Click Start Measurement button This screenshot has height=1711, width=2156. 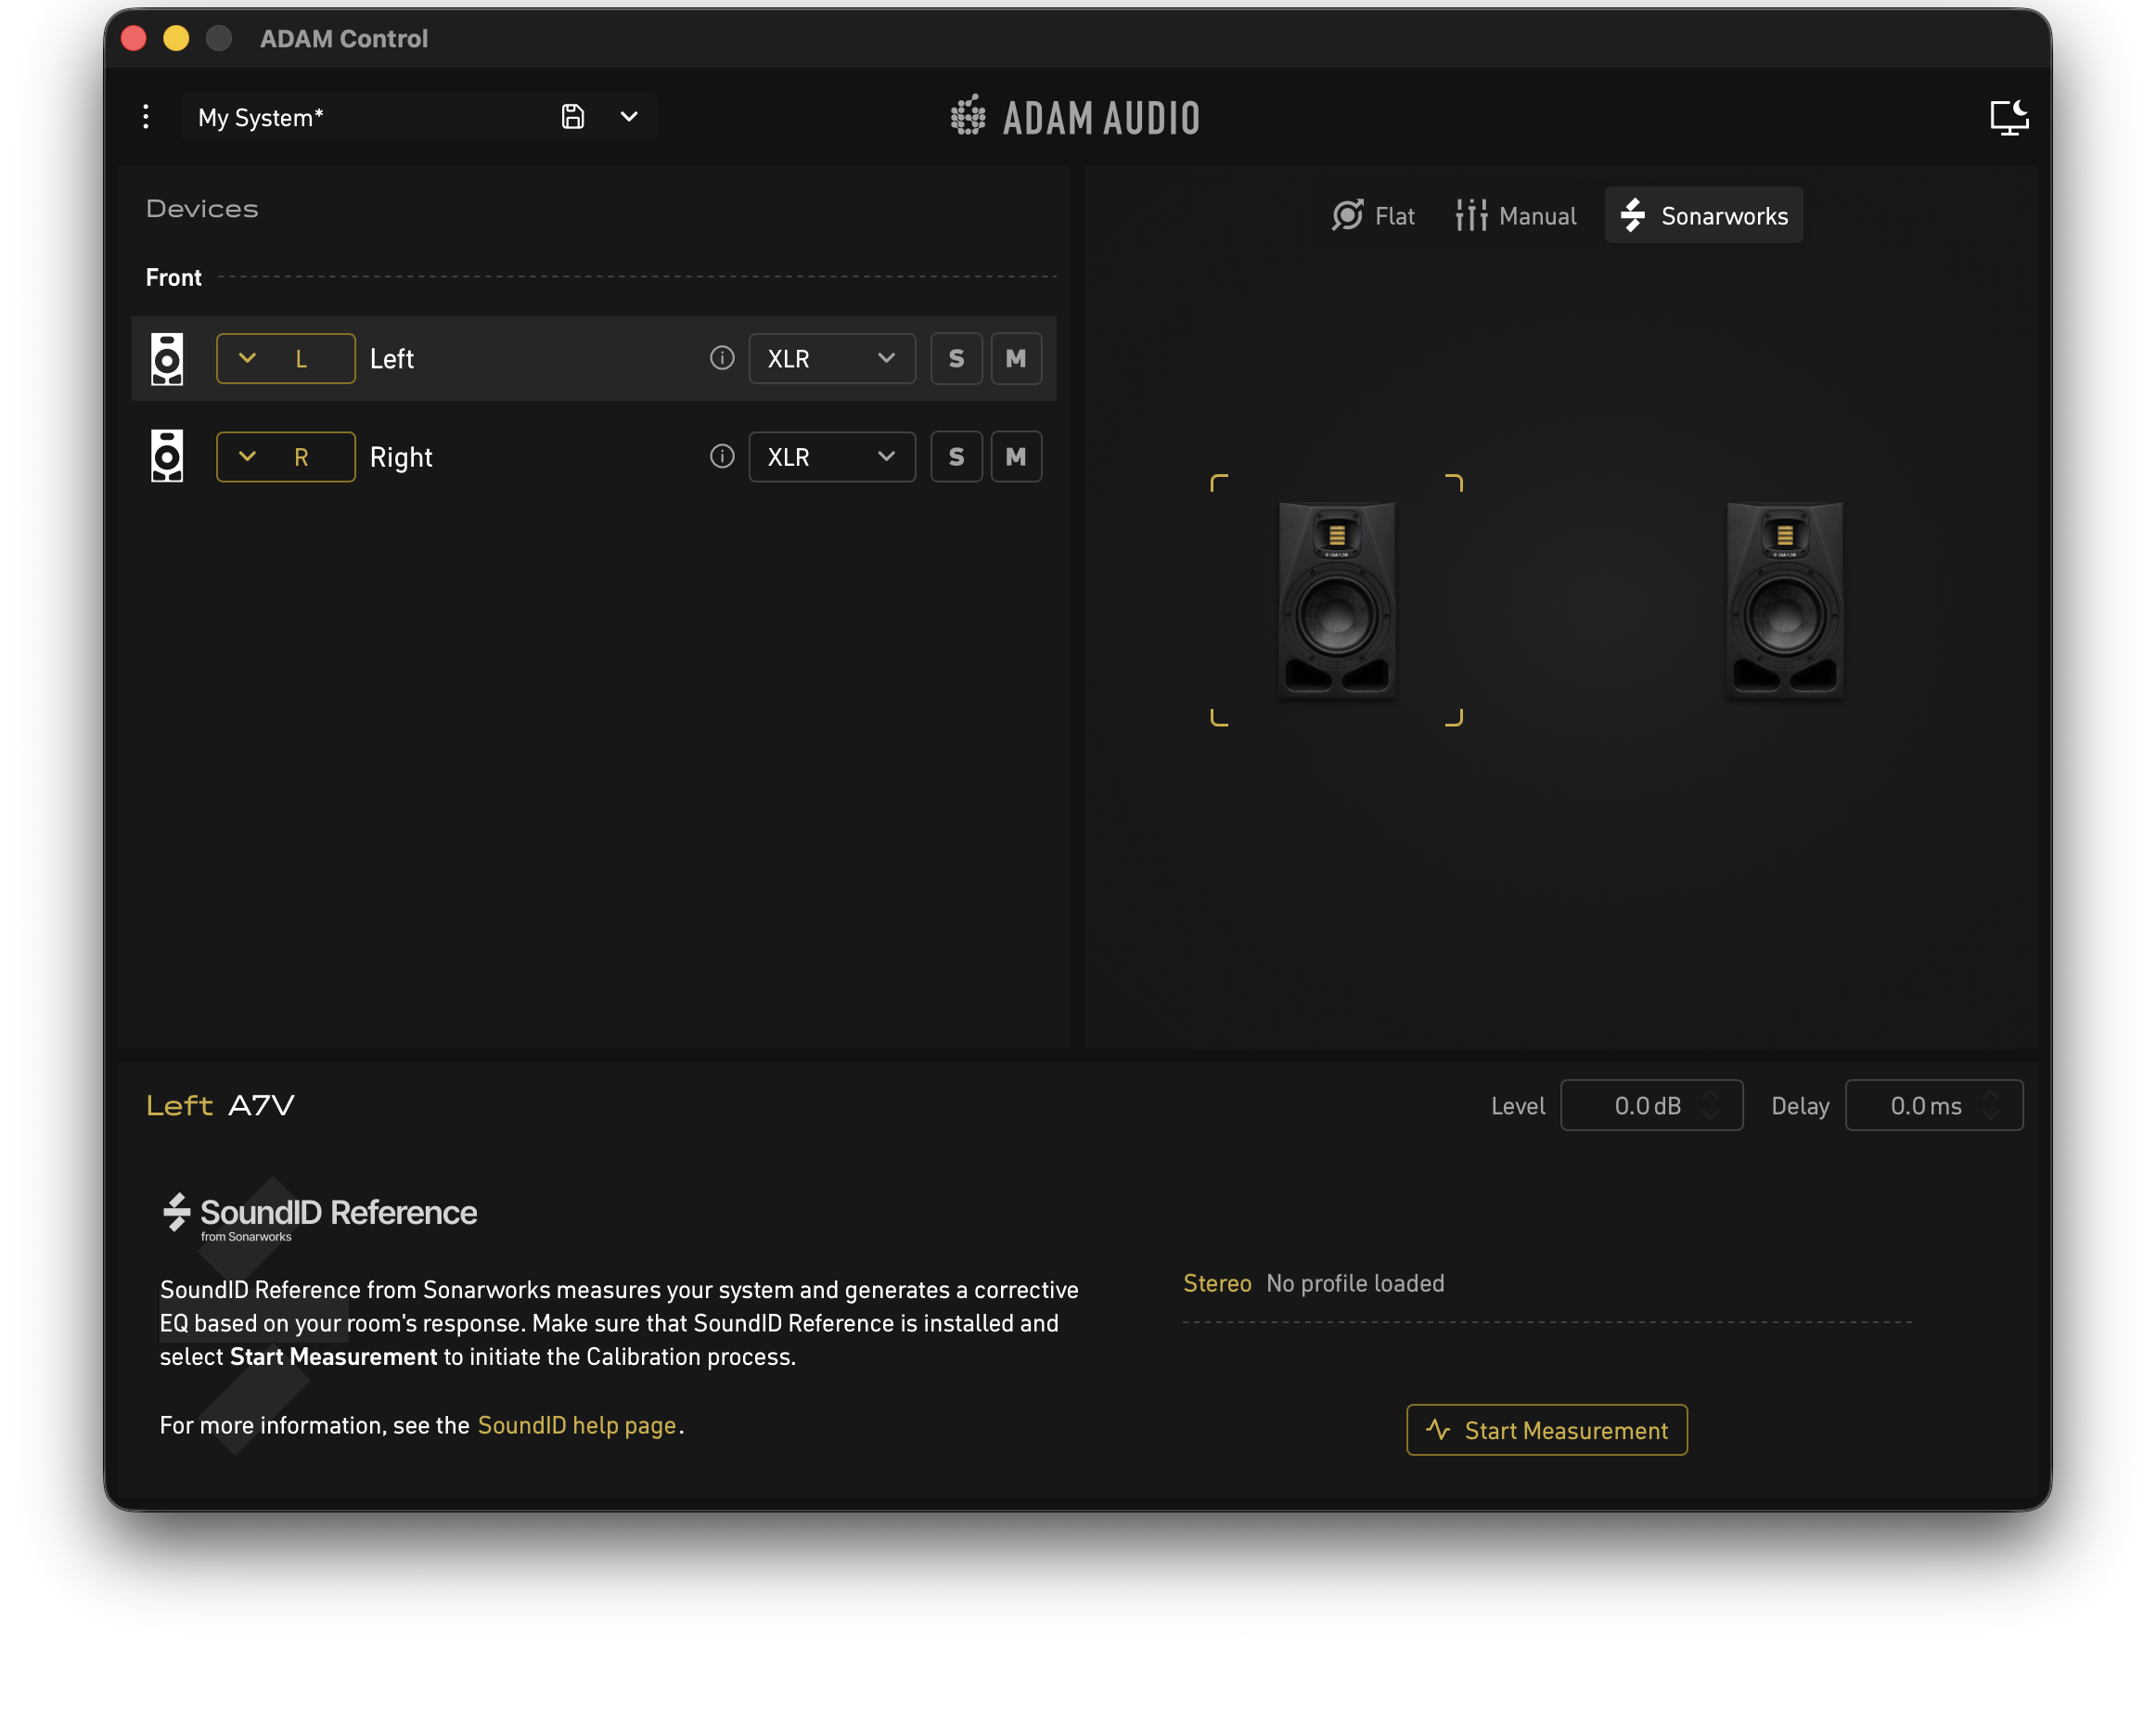tap(1547, 1431)
